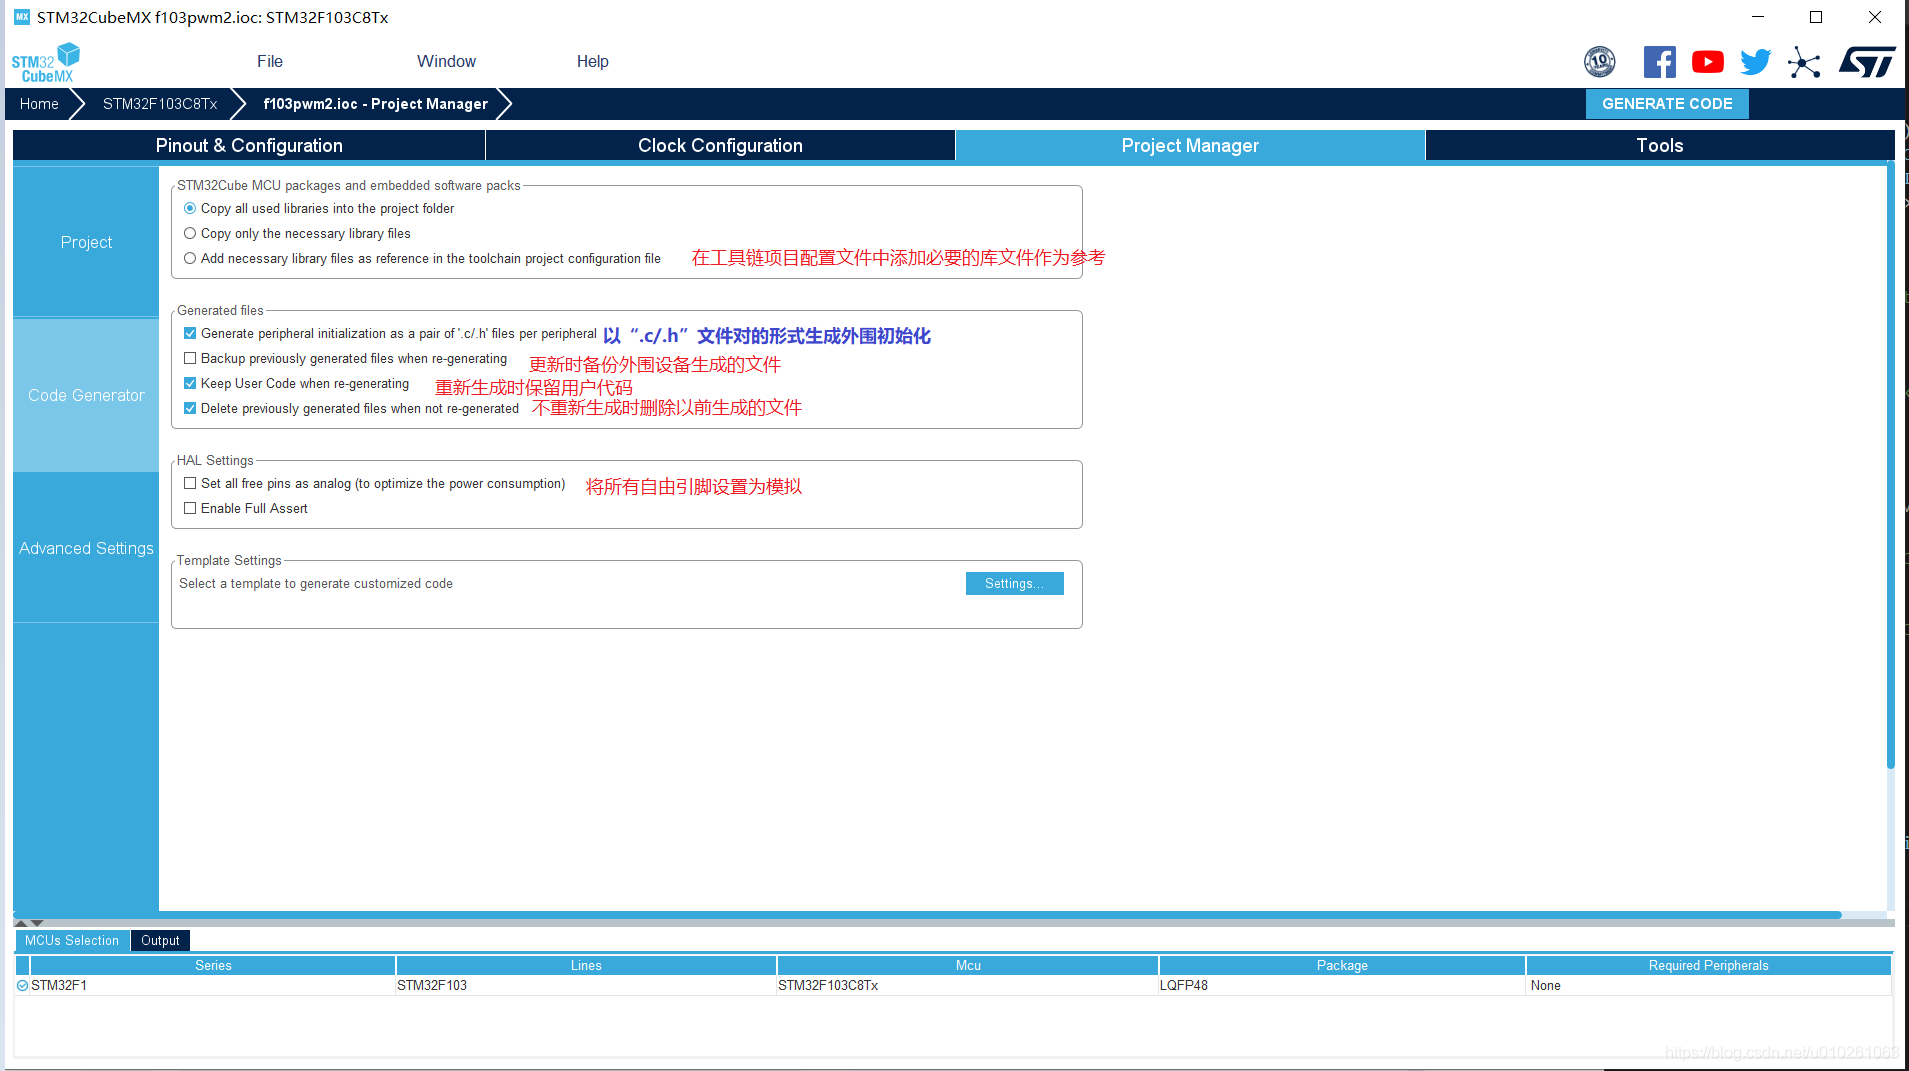Select Add necessary library files as reference
Image resolution: width=1909 pixels, height=1071 pixels.
pyautogui.click(x=190, y=258)
